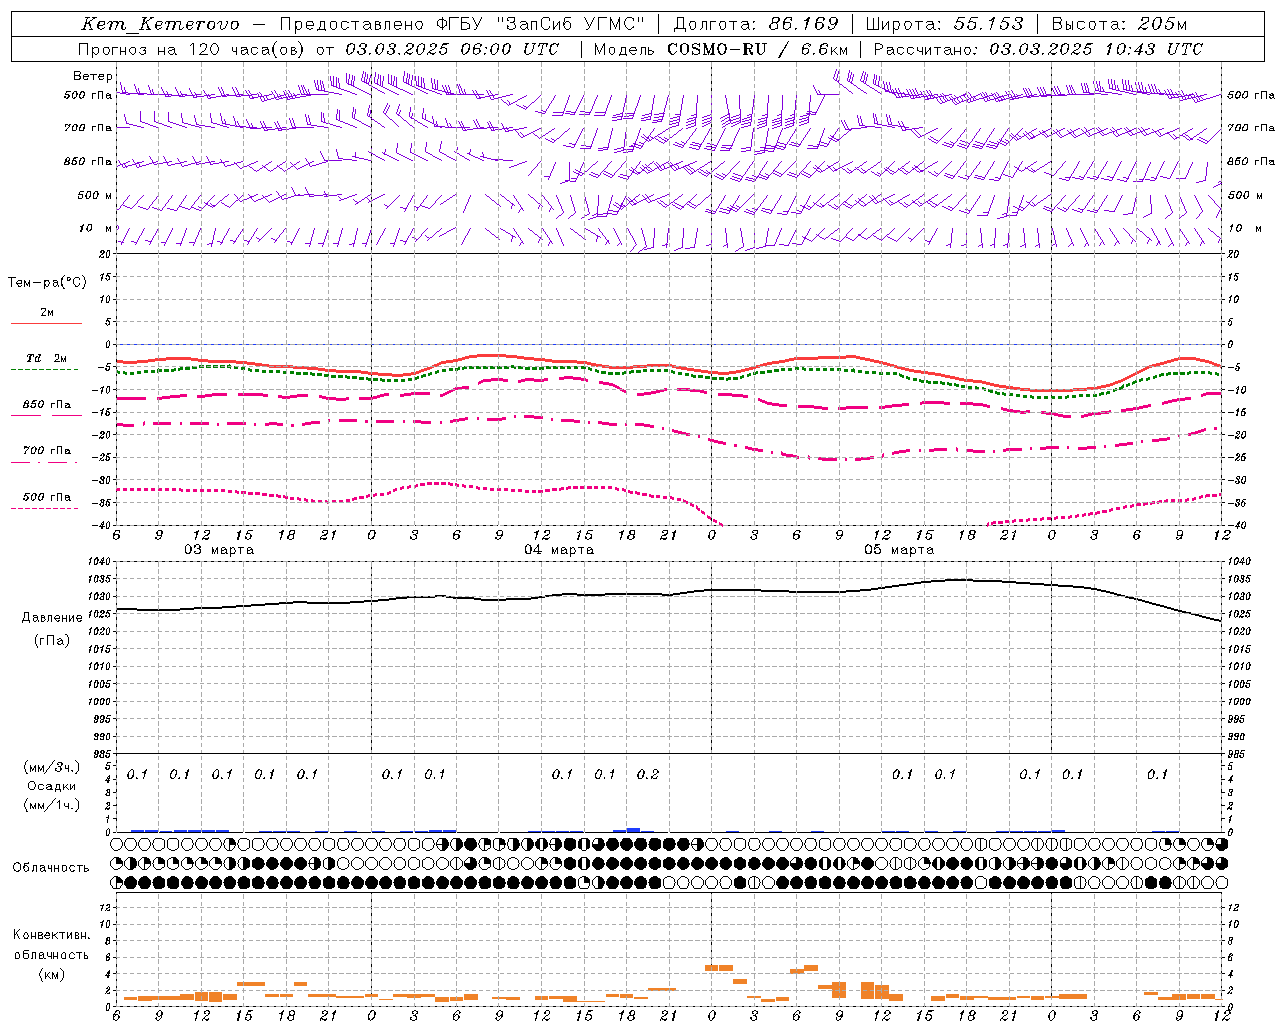Click the green dotted dew point curve
1280x1024 pixels.
click(x=668, y=371)
